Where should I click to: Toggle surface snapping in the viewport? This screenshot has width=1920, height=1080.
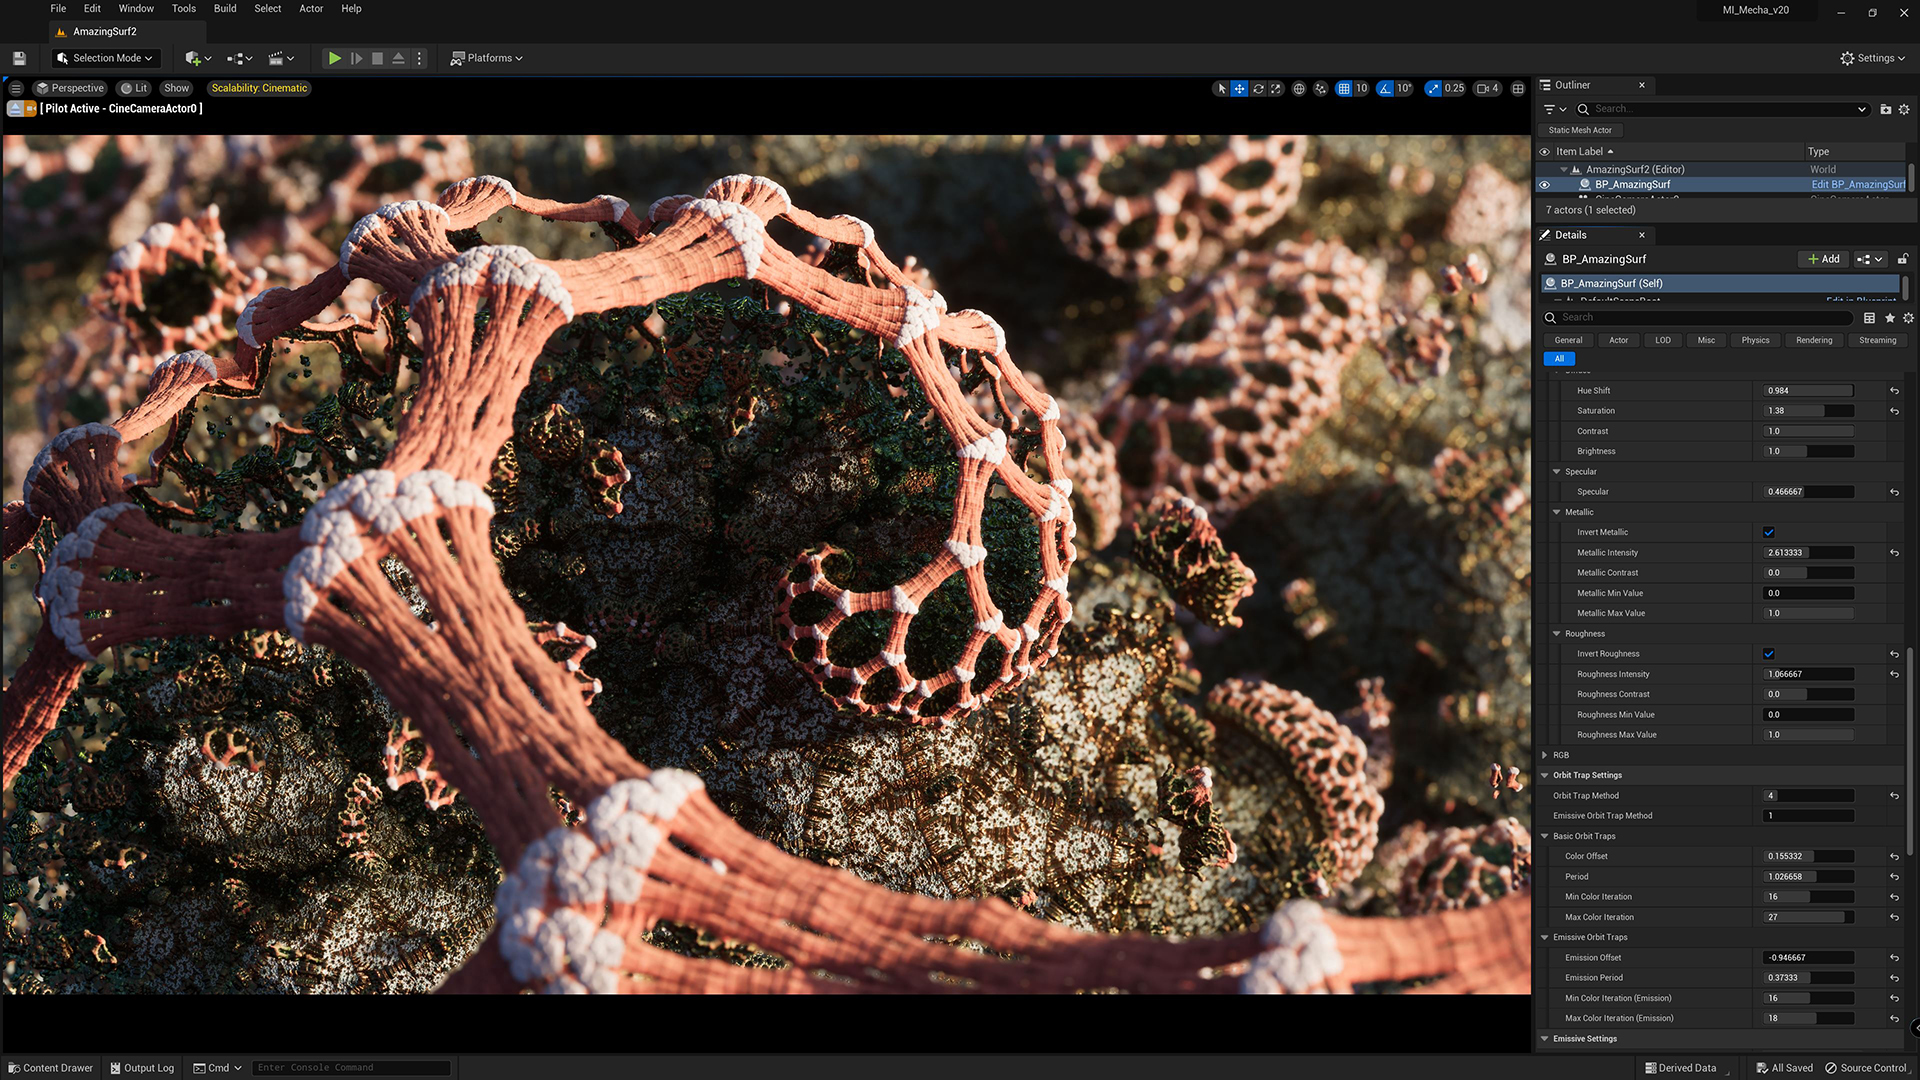tap(1320, 89)
